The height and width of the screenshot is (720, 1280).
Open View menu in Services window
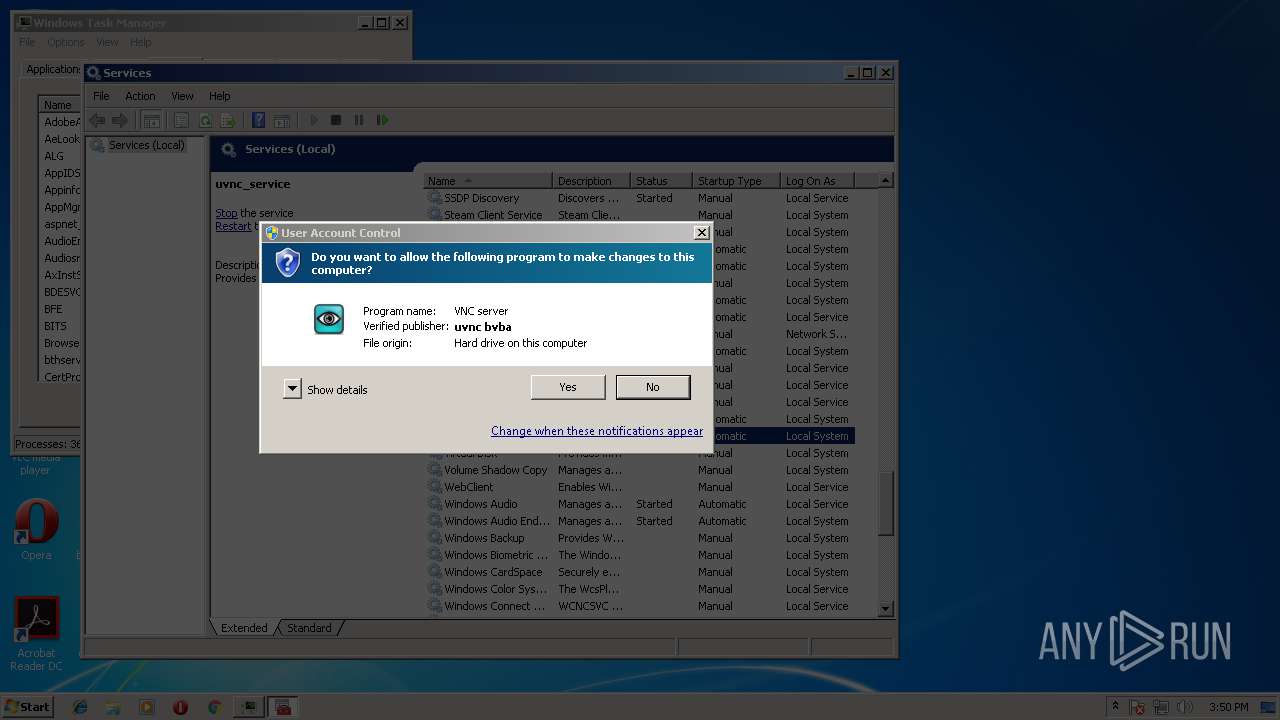182,96
